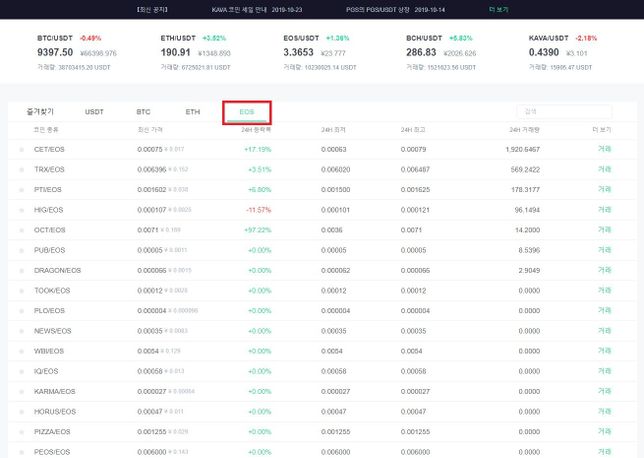Mark PTI/EOS as favorite

21,189
